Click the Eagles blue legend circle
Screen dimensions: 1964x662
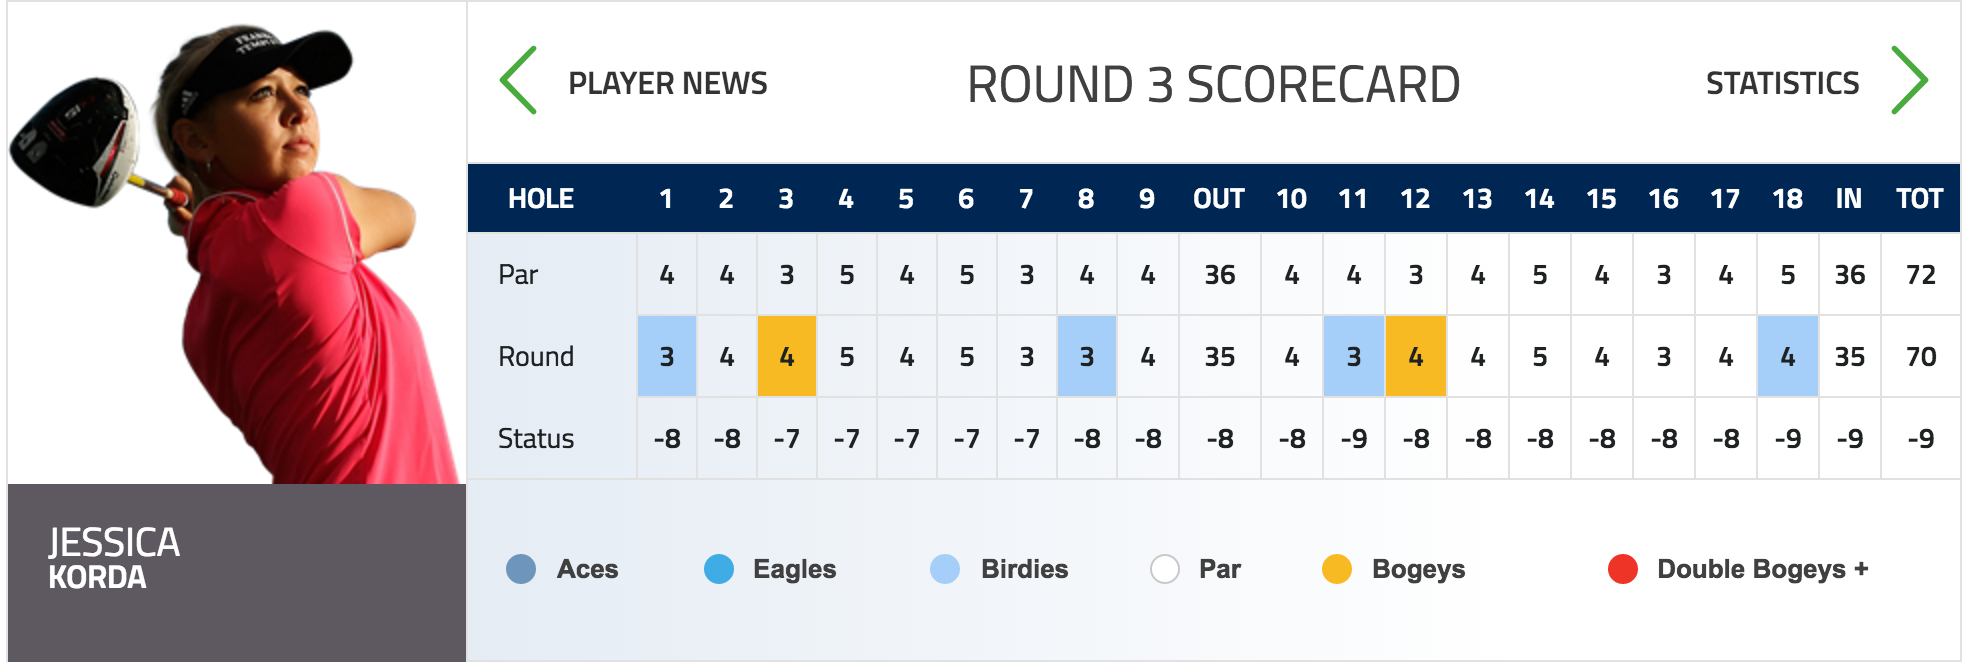point(719,569)
